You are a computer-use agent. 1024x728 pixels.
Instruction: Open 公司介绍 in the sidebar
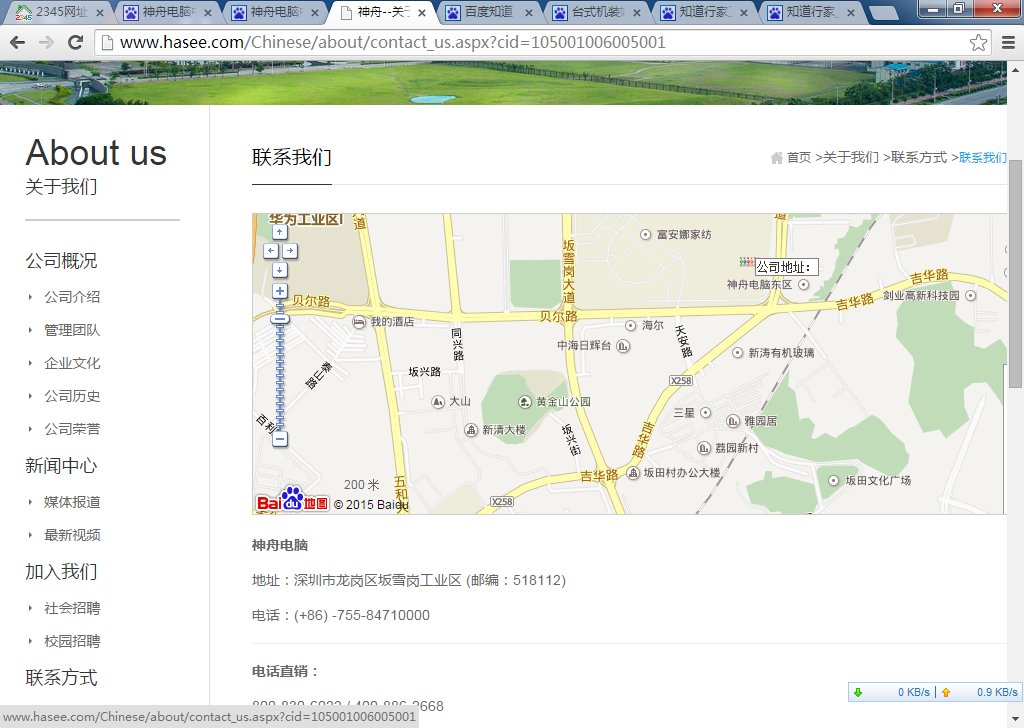pyautogui.click(x=72, y=297)
